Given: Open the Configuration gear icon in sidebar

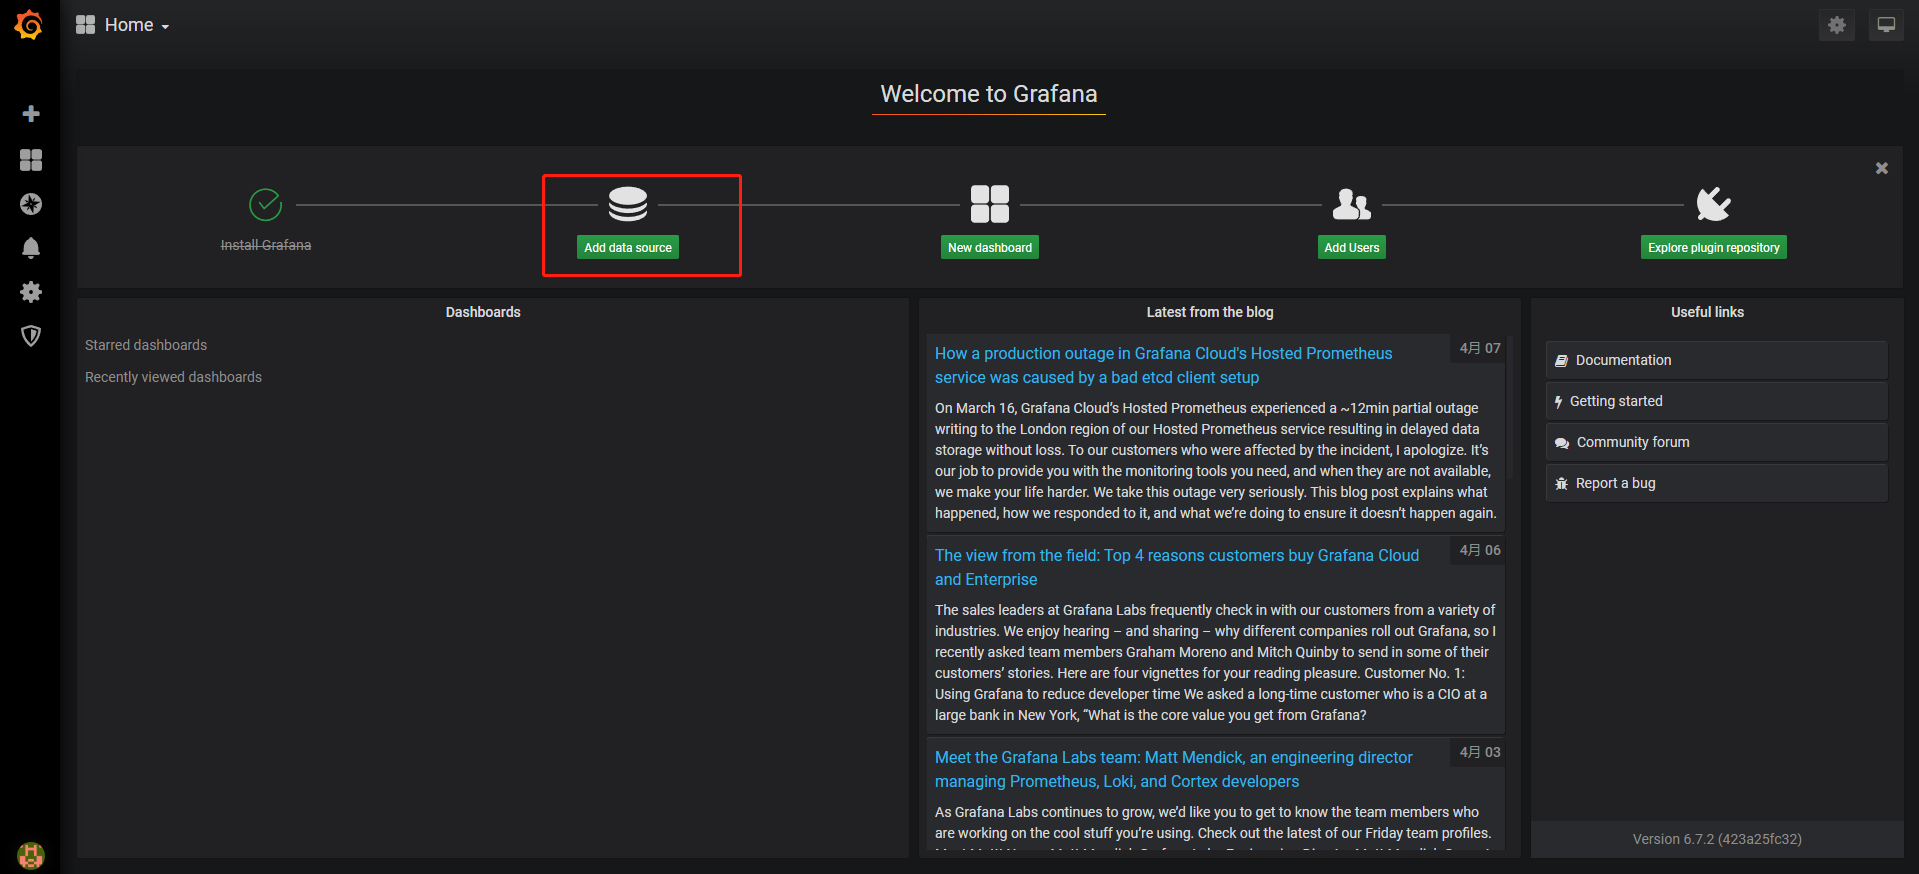Looking at the screenshot, I should (31, 292).
